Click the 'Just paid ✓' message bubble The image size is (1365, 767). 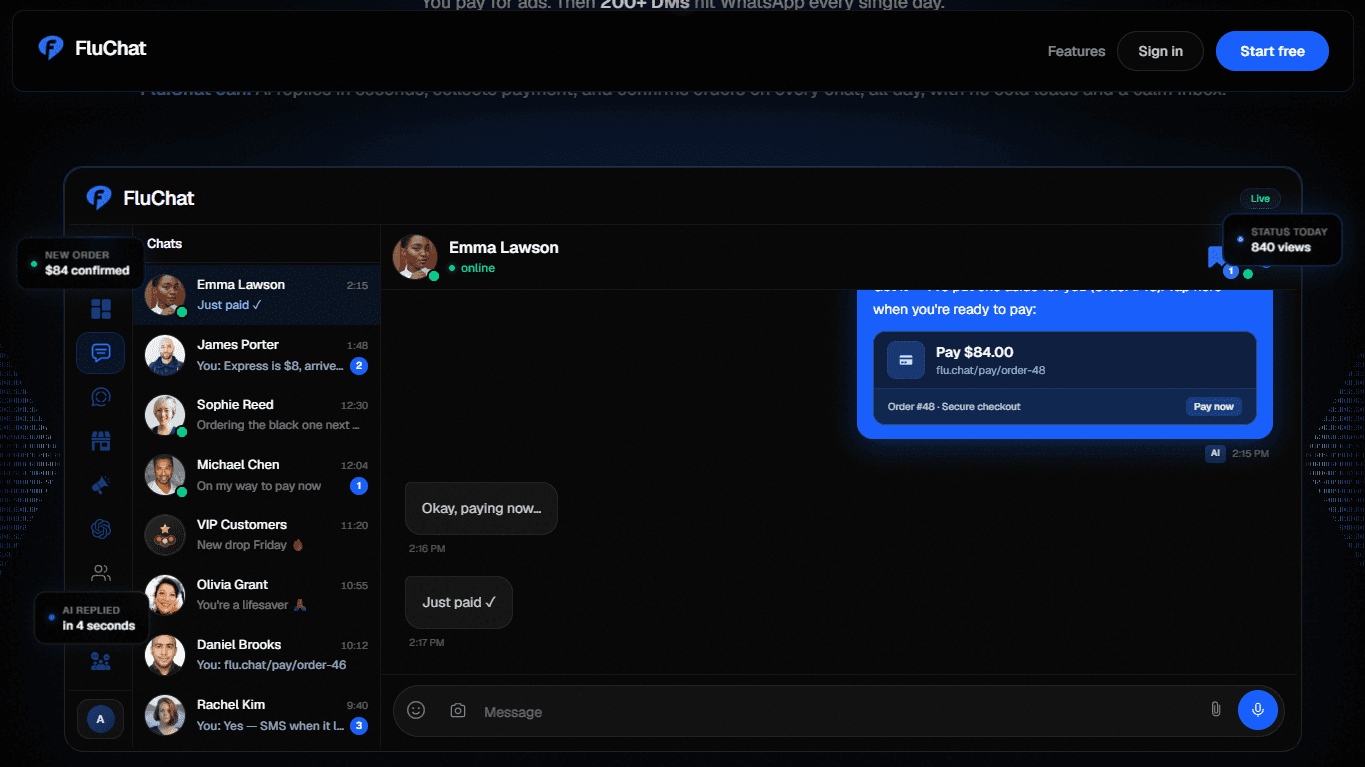click(459, 602)
